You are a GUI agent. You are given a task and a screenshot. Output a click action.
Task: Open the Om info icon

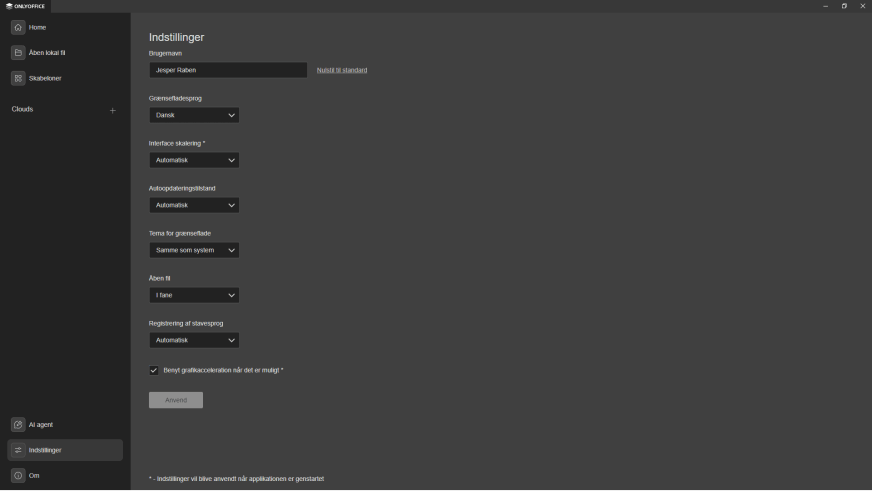point(18,476)
